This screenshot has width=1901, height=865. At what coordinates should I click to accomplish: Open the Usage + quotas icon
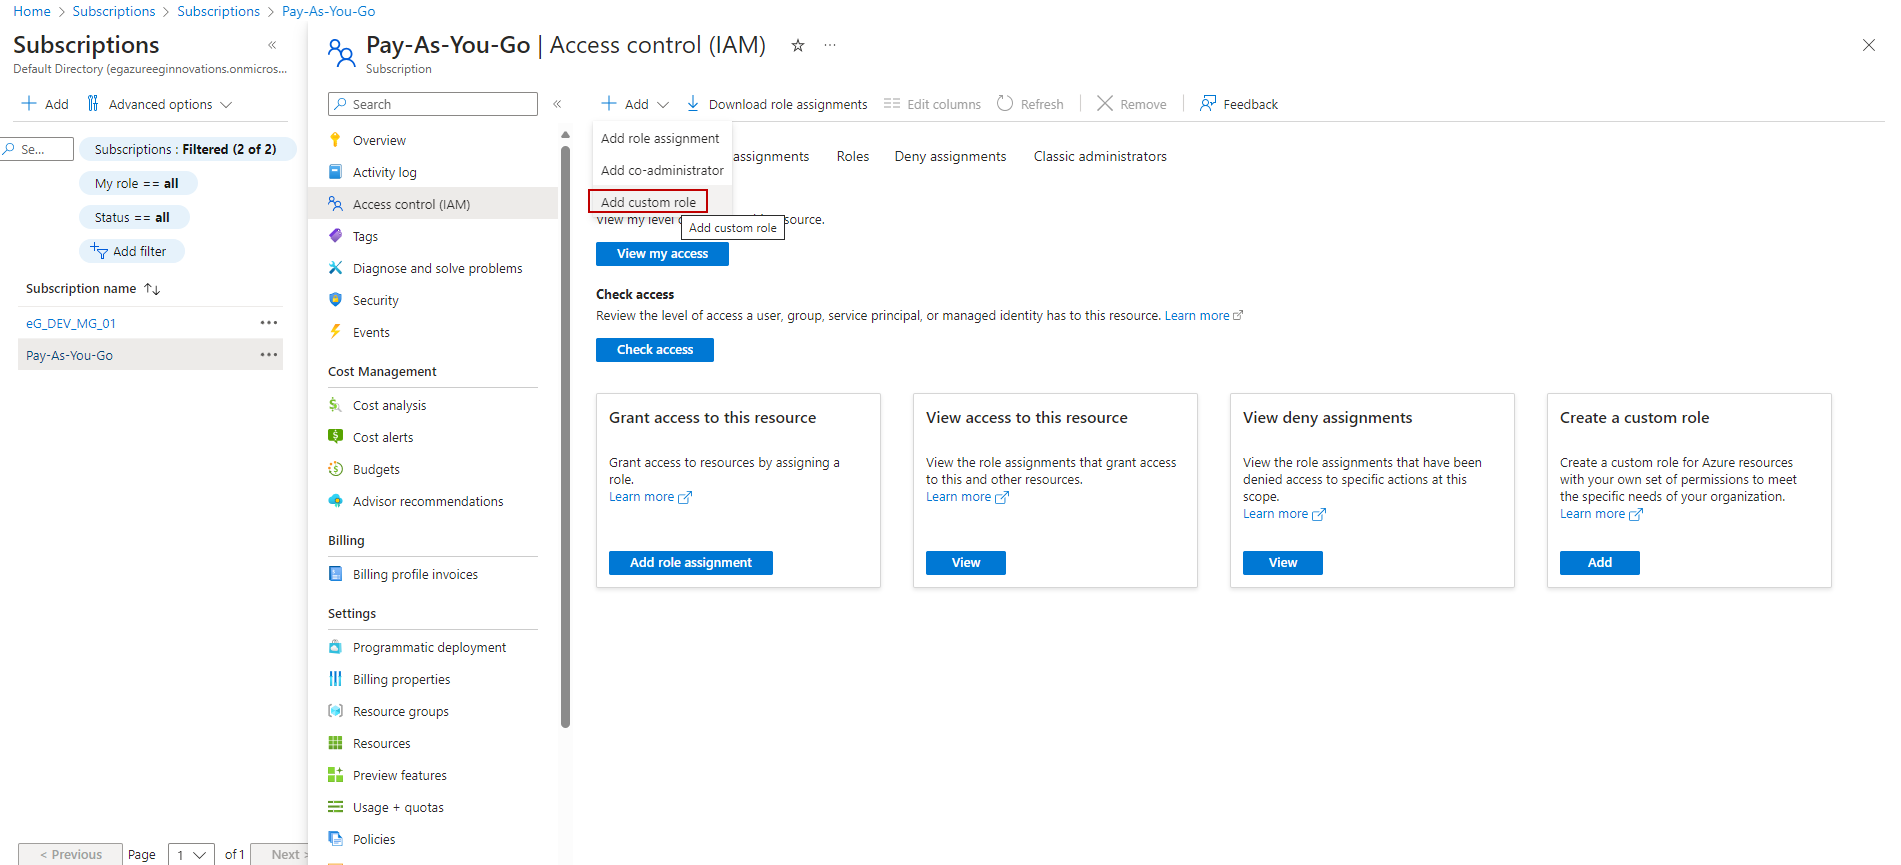pos(335,807)
